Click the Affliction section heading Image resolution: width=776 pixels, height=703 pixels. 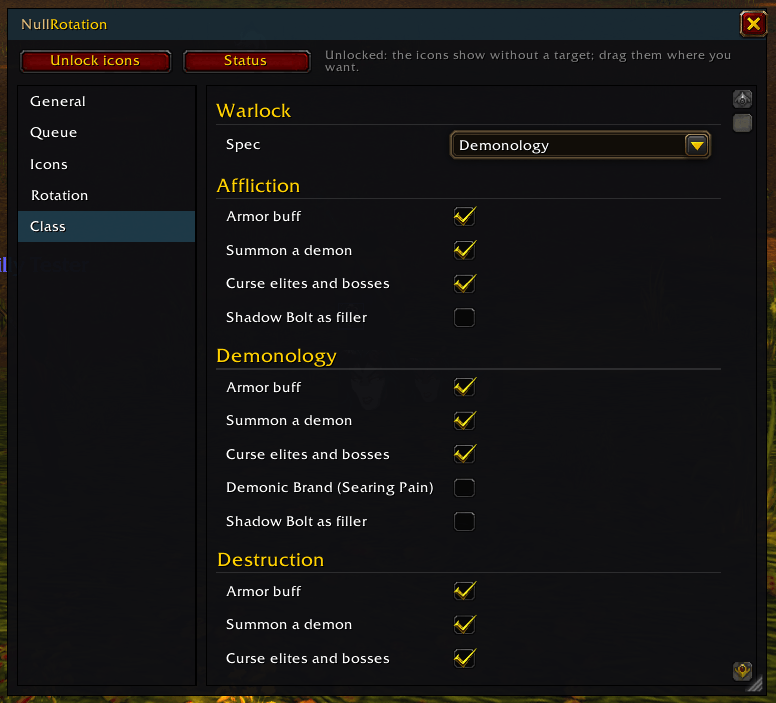coord(258,186)
